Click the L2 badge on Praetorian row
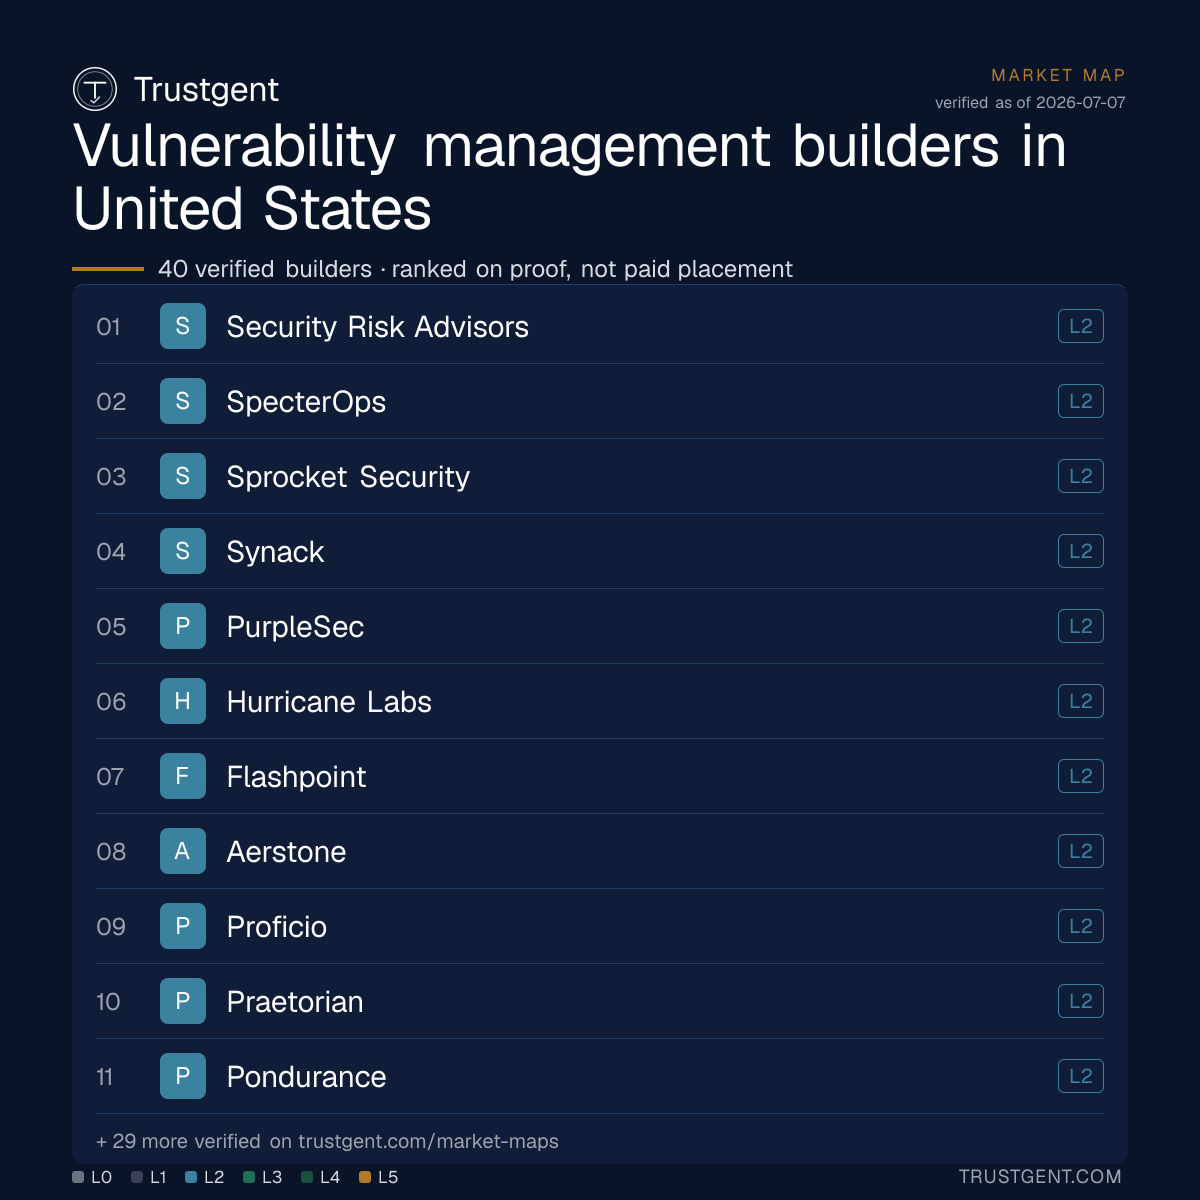Image resolution: width=1200 pixels, height=1200 pixels. pyautogui.click(x=1081, y=1001)
